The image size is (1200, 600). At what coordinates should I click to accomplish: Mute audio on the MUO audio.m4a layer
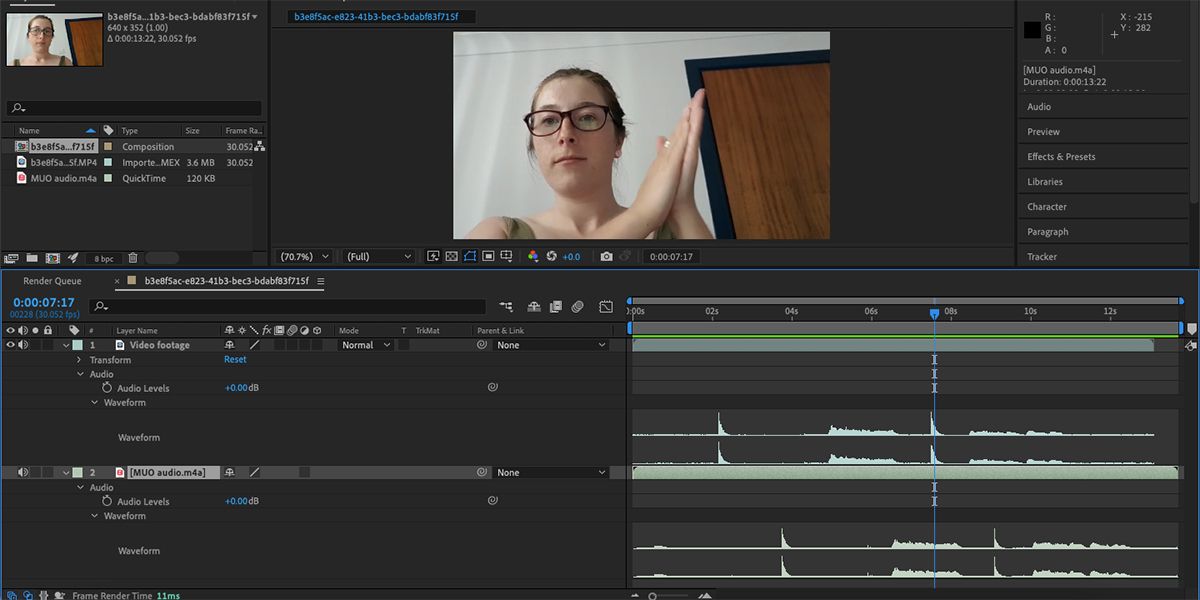(x=22, y=471)
